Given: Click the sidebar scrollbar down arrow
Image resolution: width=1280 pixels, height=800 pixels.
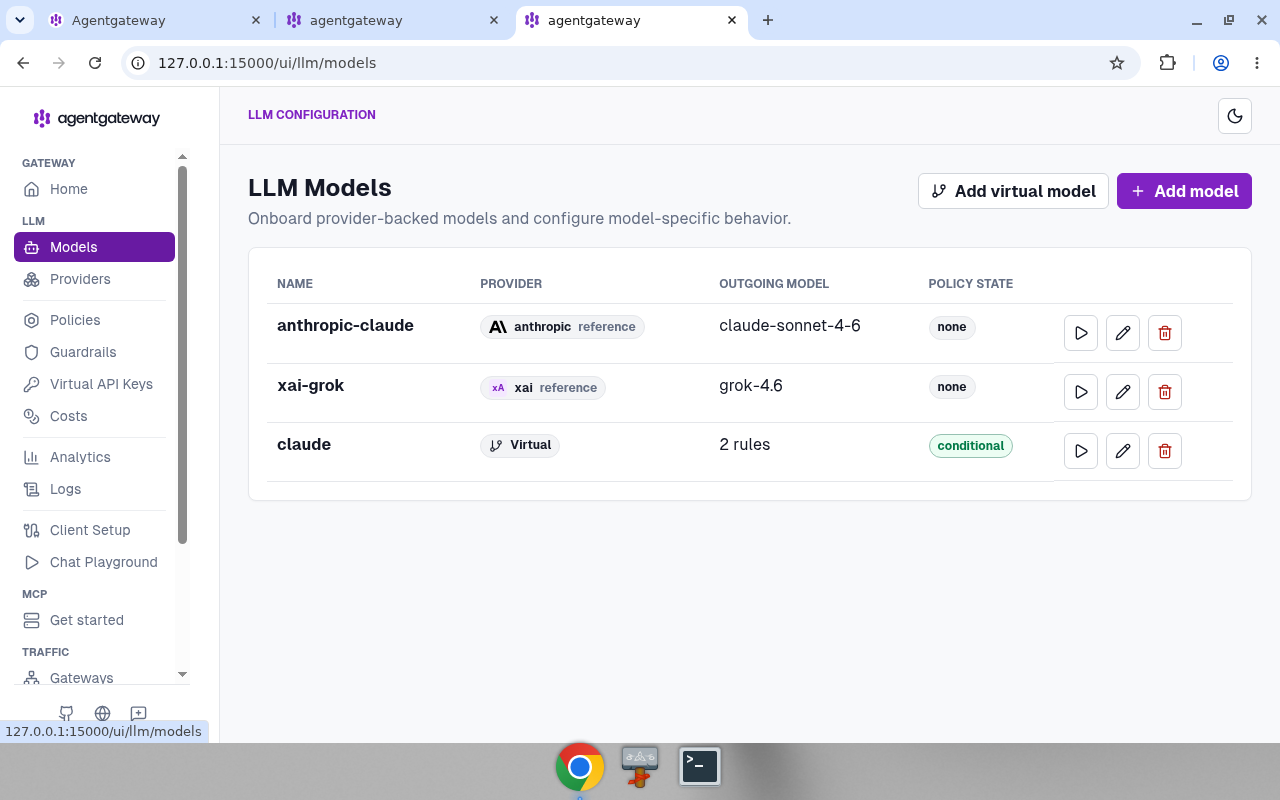Looking at the screenshot, I should [x=182, y=675].
